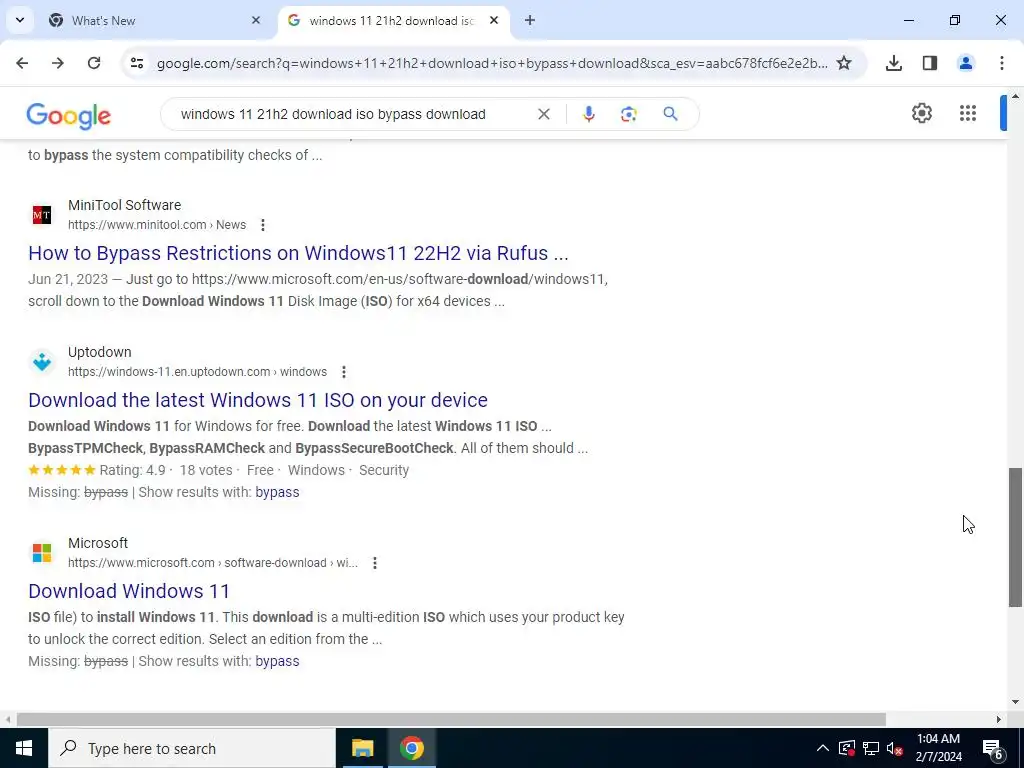This screenshot has width=1024, height=768.
Task: Open a new browser tab
Action: (x=530, y=20)
